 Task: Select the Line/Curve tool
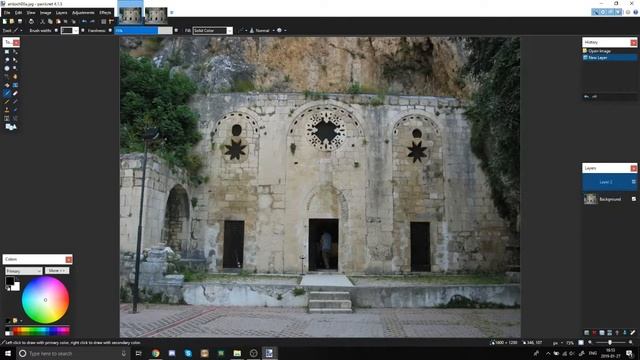coord(15,118)
